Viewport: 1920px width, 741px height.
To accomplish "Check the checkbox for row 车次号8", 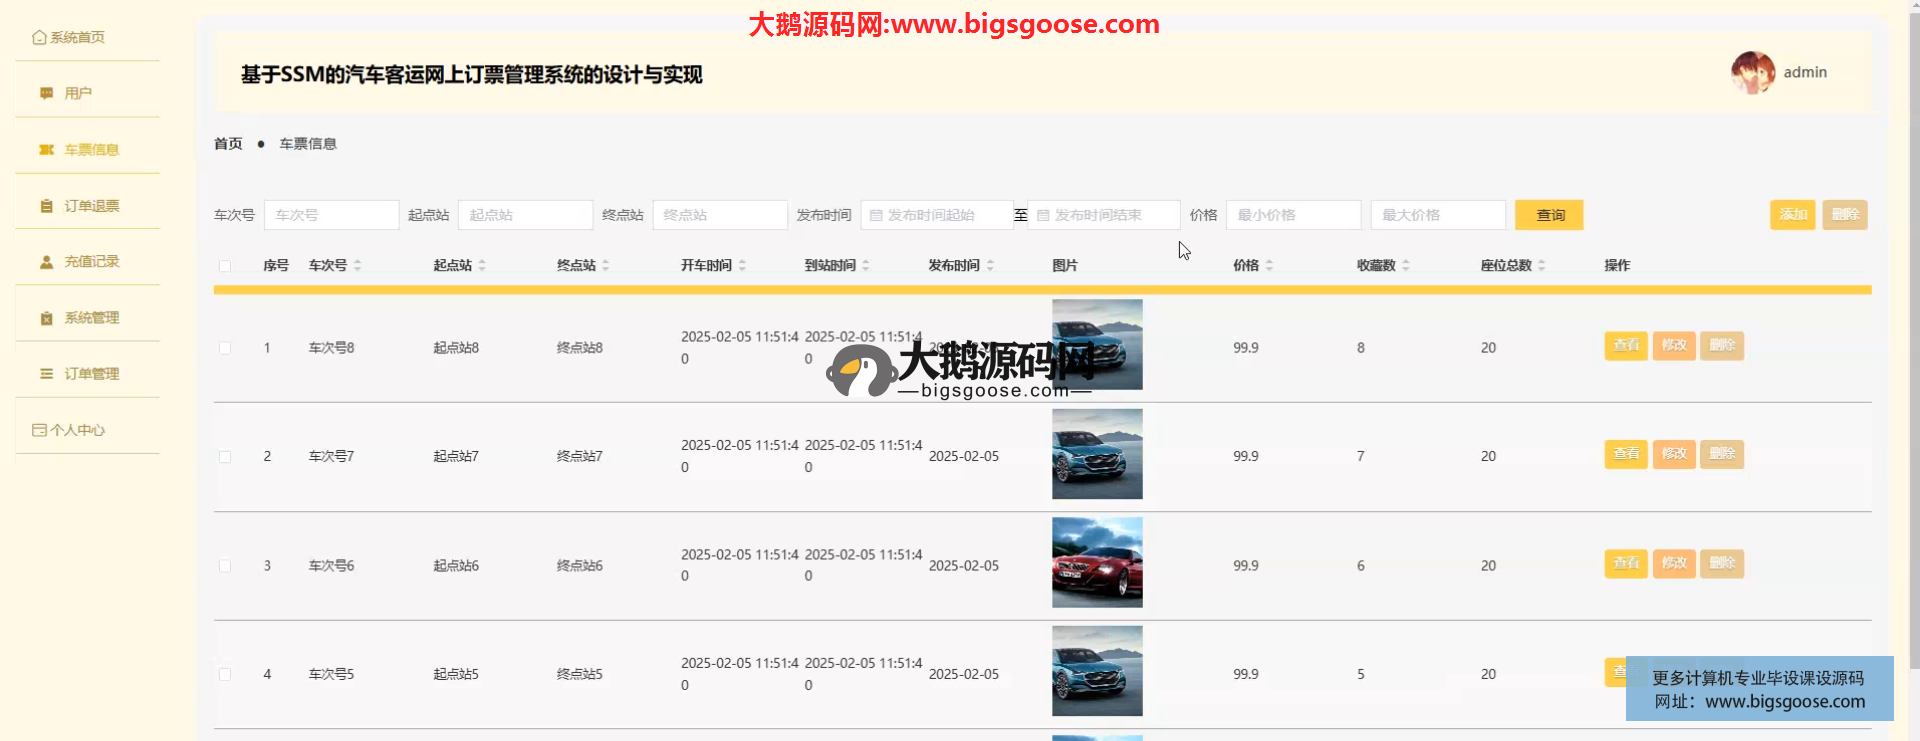I will click(225, 348).
